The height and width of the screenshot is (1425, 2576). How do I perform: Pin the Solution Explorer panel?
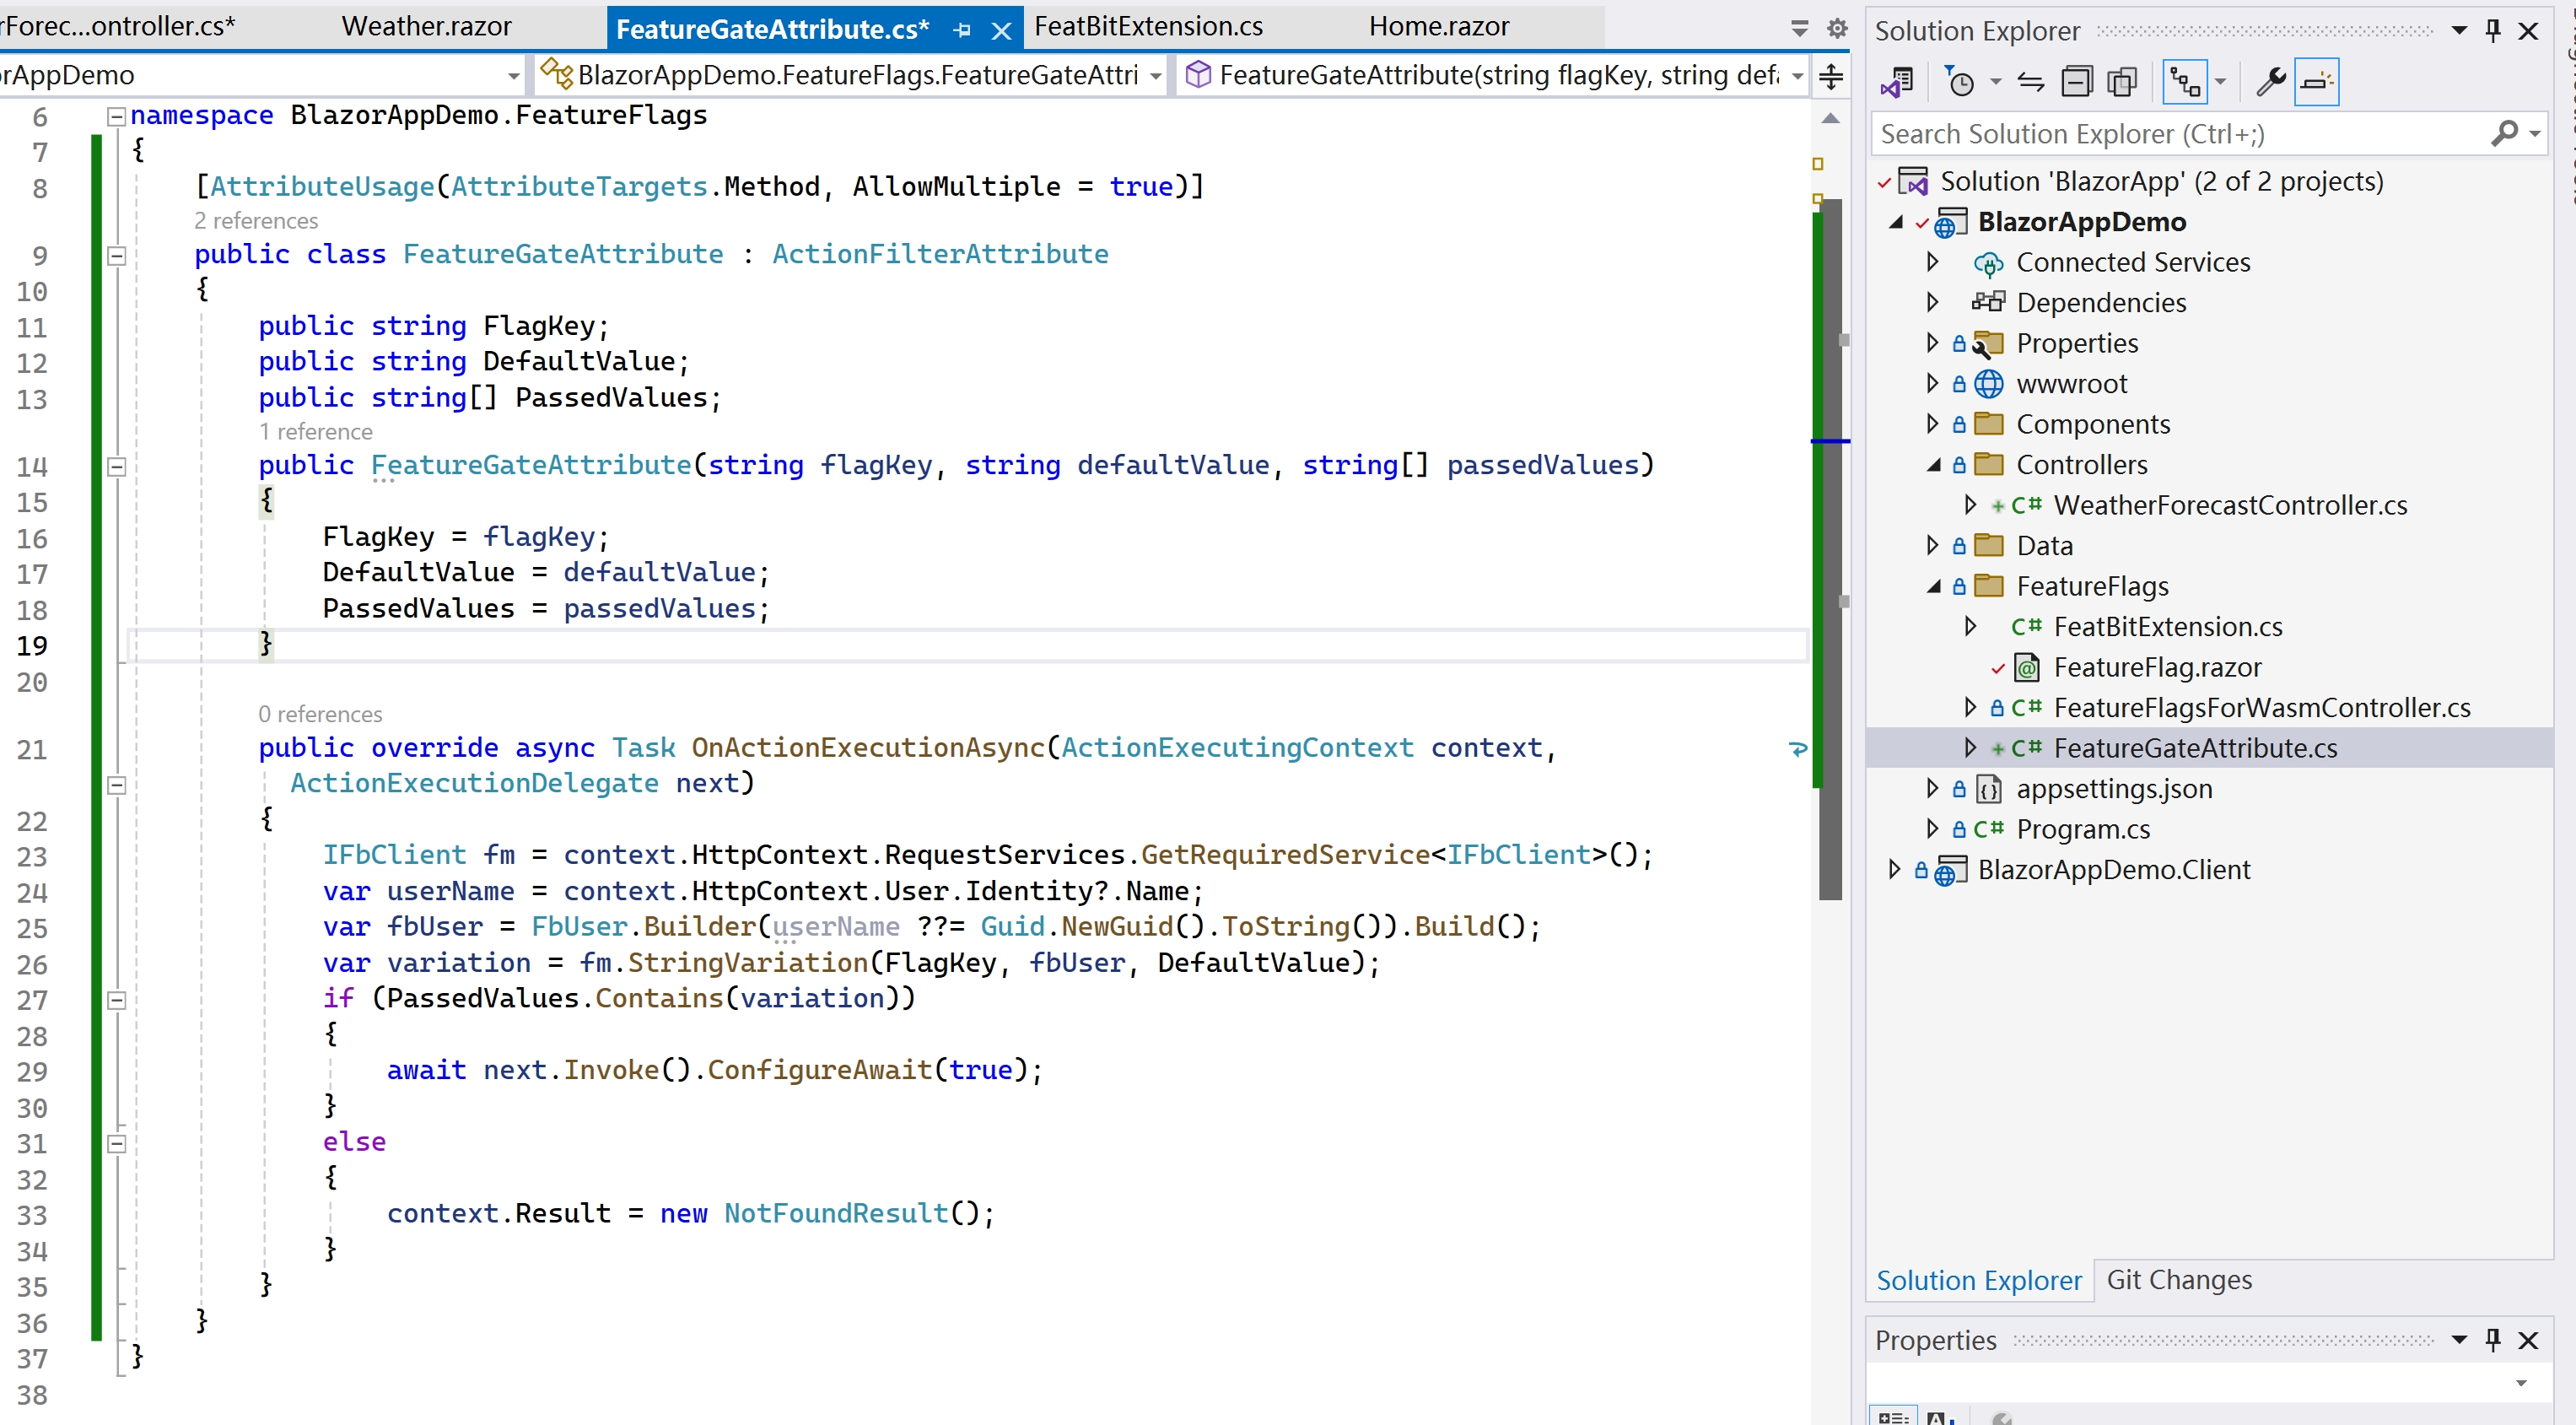pyautogui.click(x=2493, y=31)
